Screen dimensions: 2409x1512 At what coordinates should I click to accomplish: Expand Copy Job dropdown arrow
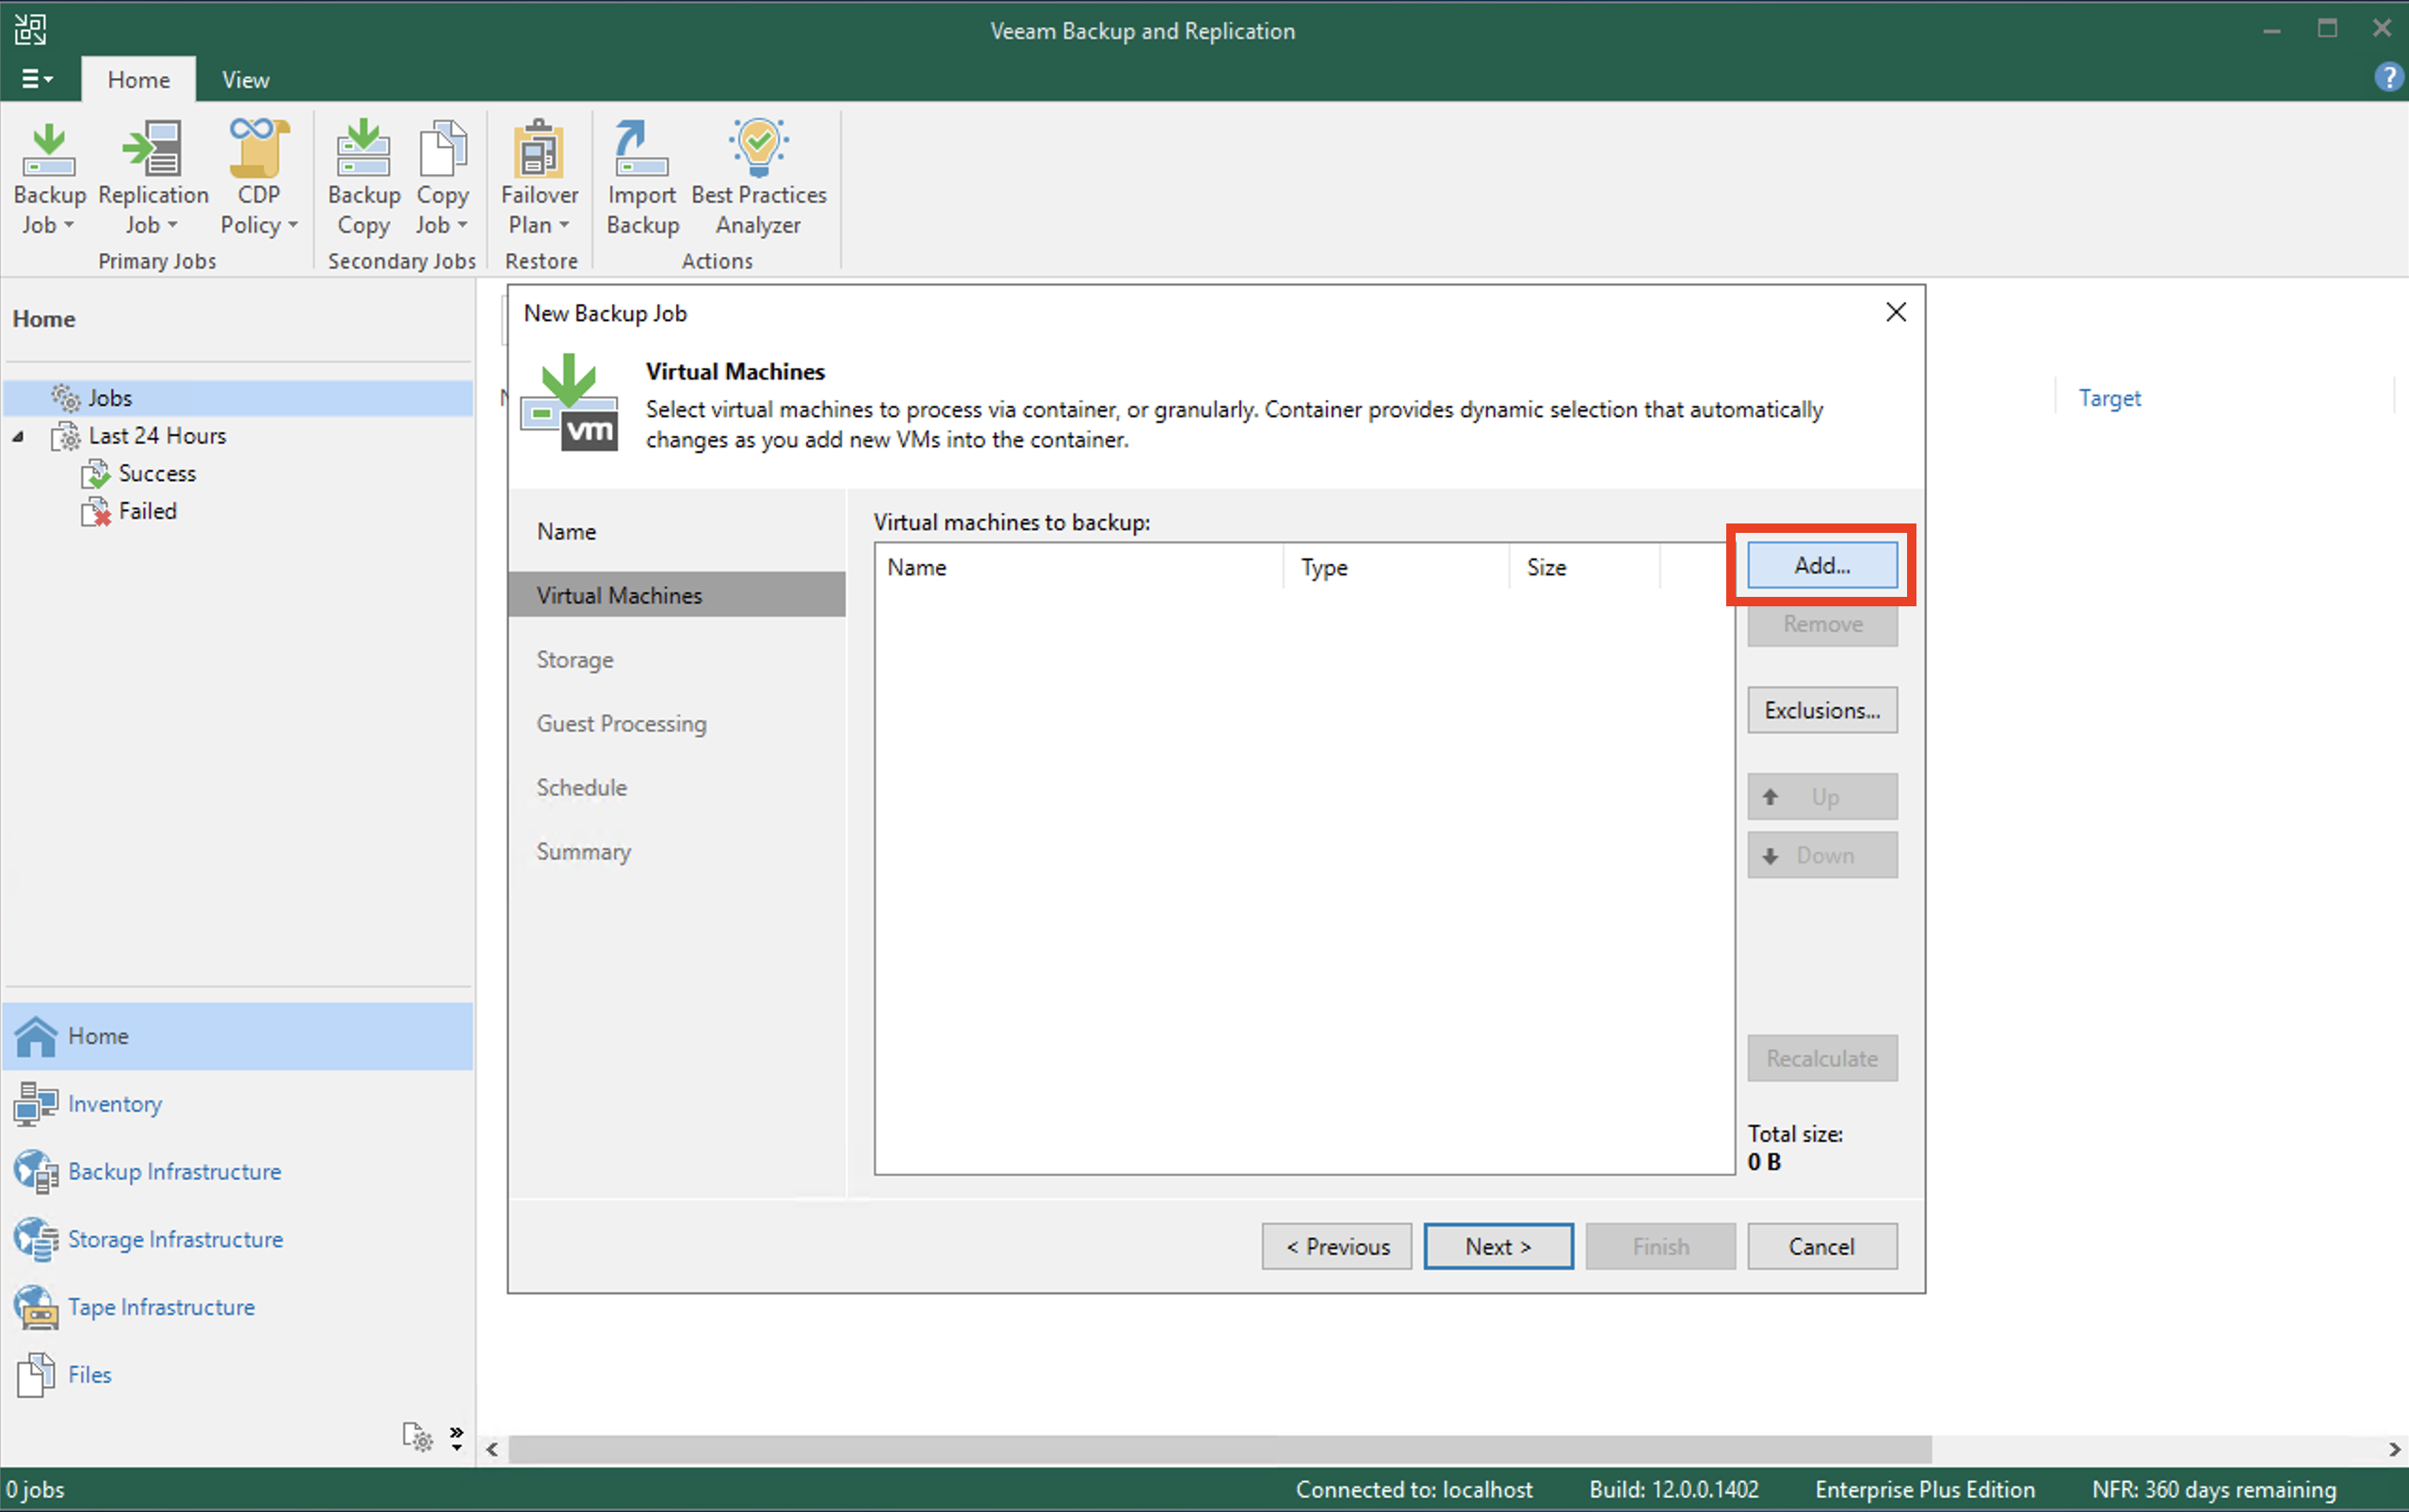(x=462, y=226)
